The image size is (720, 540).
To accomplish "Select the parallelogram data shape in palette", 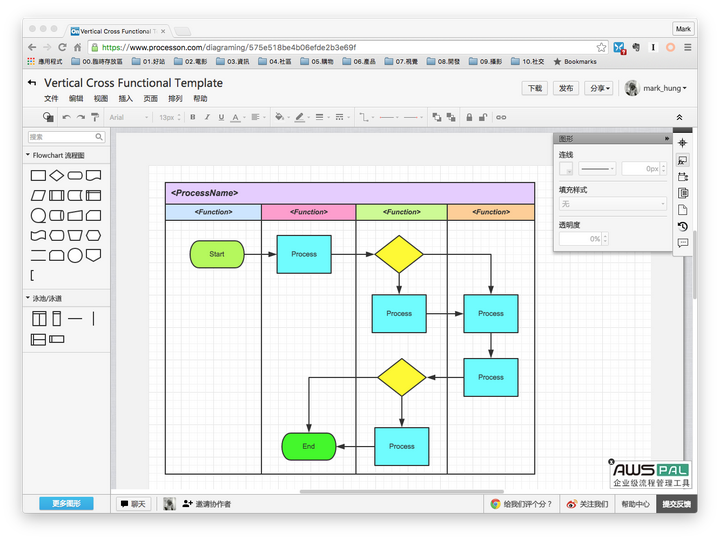I will [x=38, y=196].
